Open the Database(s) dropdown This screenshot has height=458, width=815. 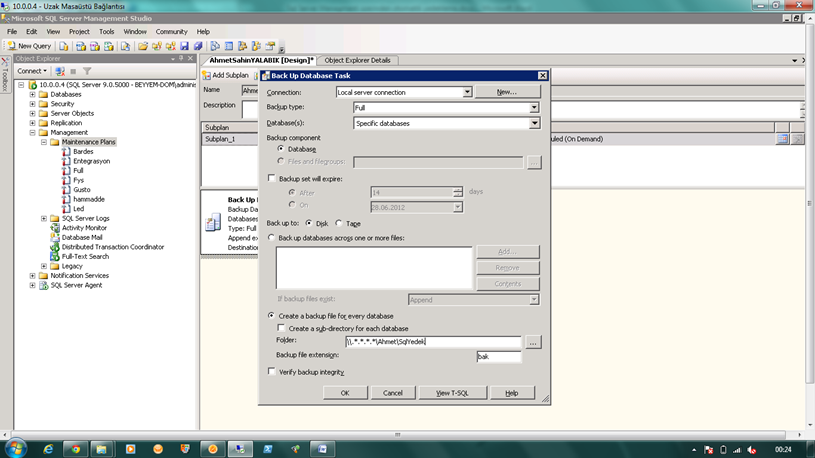(x=534, y=123)
